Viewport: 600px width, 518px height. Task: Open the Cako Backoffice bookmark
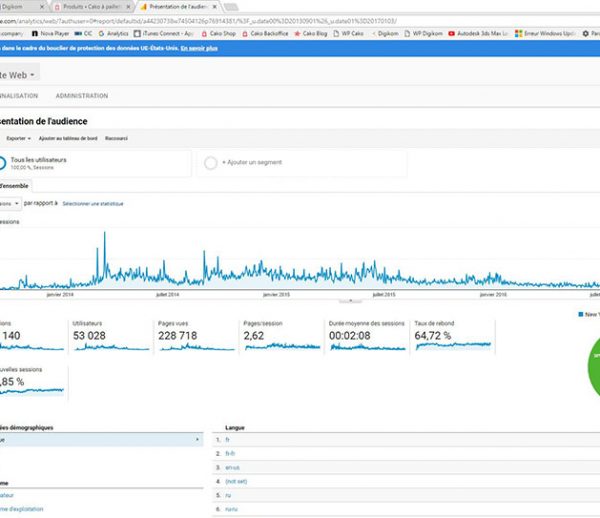click(265, 34)
